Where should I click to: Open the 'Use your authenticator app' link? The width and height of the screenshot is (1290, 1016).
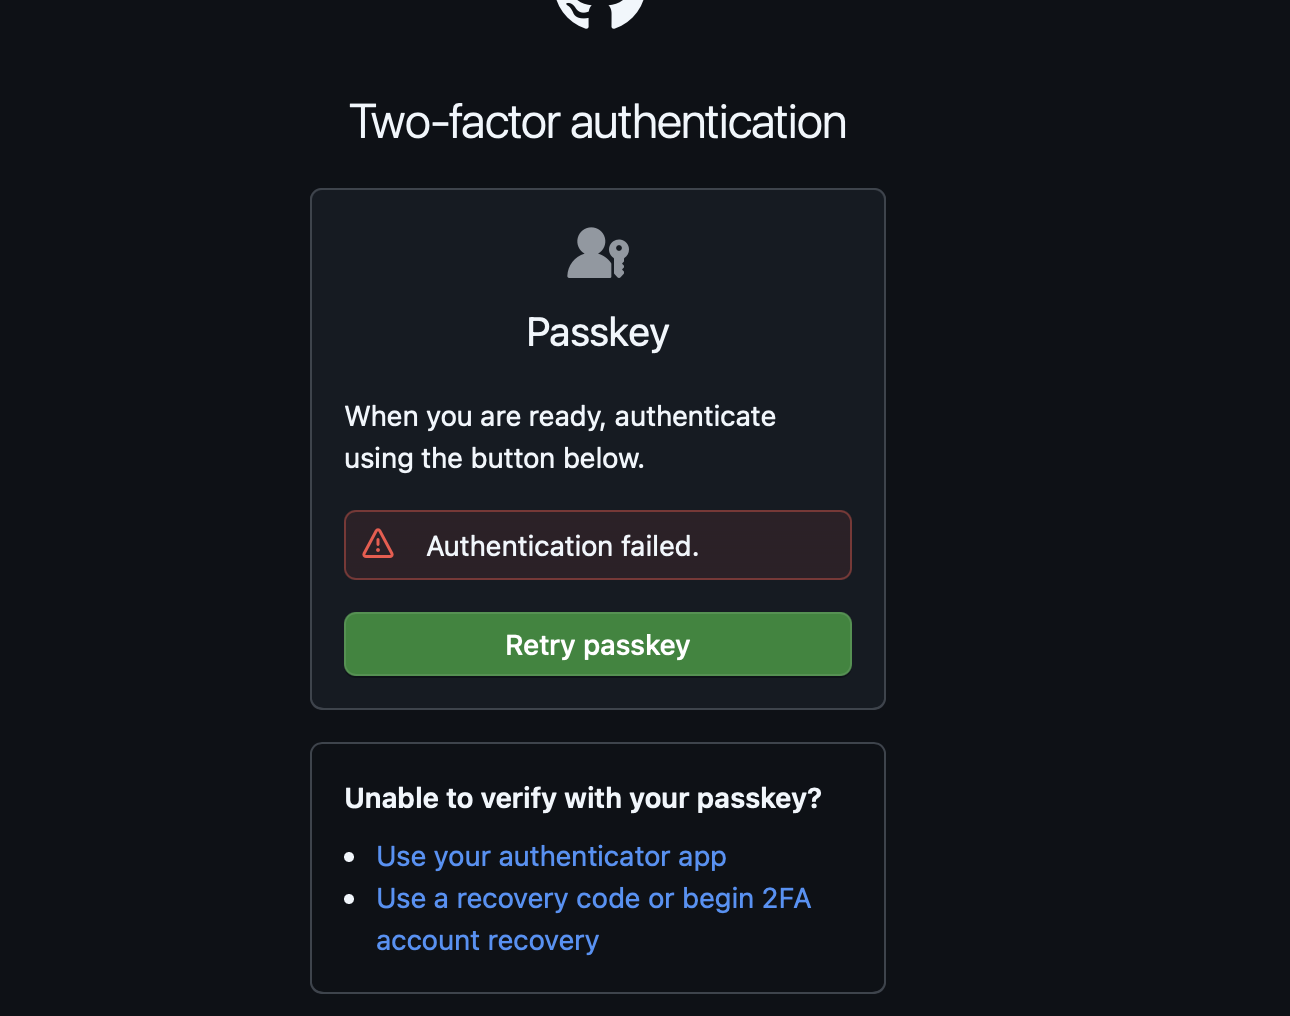(x=551, y=857)
